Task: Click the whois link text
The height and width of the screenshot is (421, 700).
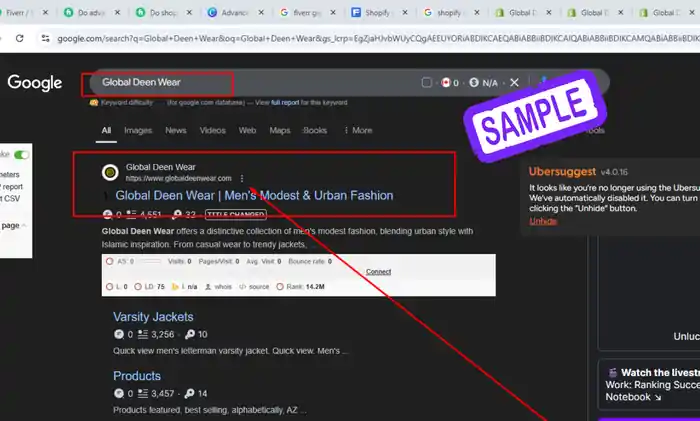Action: pos(223,287)
